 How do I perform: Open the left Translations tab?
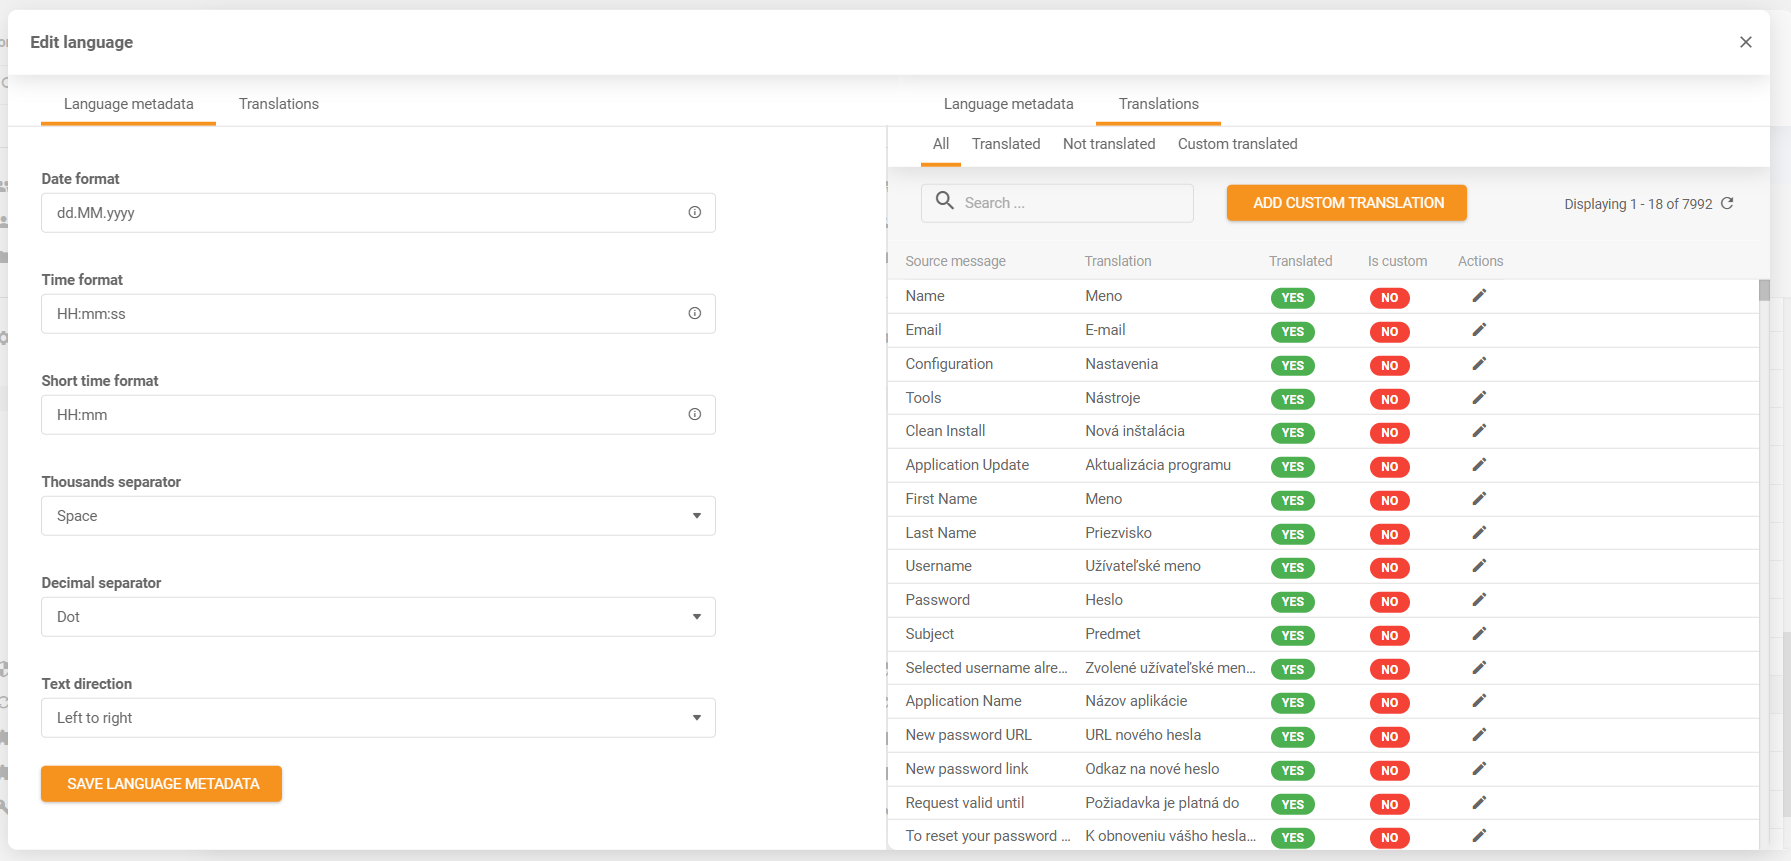tap(278, 104)
